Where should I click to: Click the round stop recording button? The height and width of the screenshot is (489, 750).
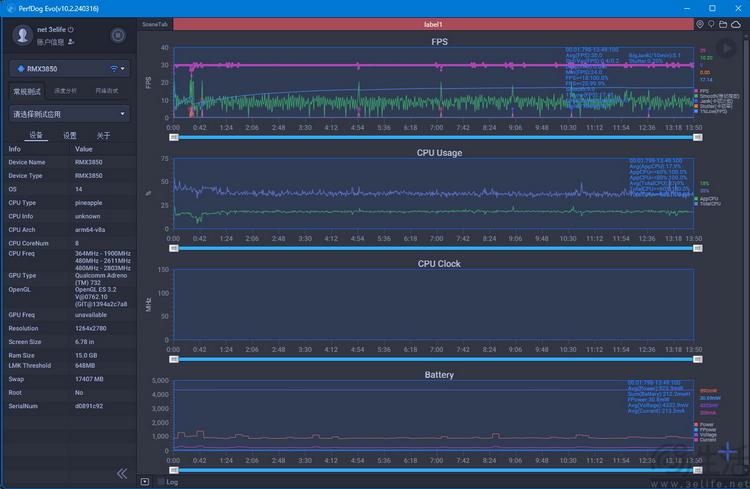tap(118, 35)
